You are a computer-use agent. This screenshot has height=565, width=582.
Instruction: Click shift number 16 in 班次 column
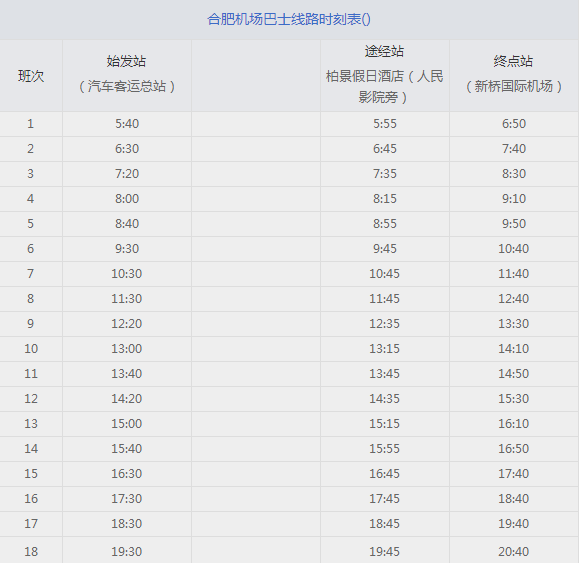pyautogui.click(x=31, y=499)
